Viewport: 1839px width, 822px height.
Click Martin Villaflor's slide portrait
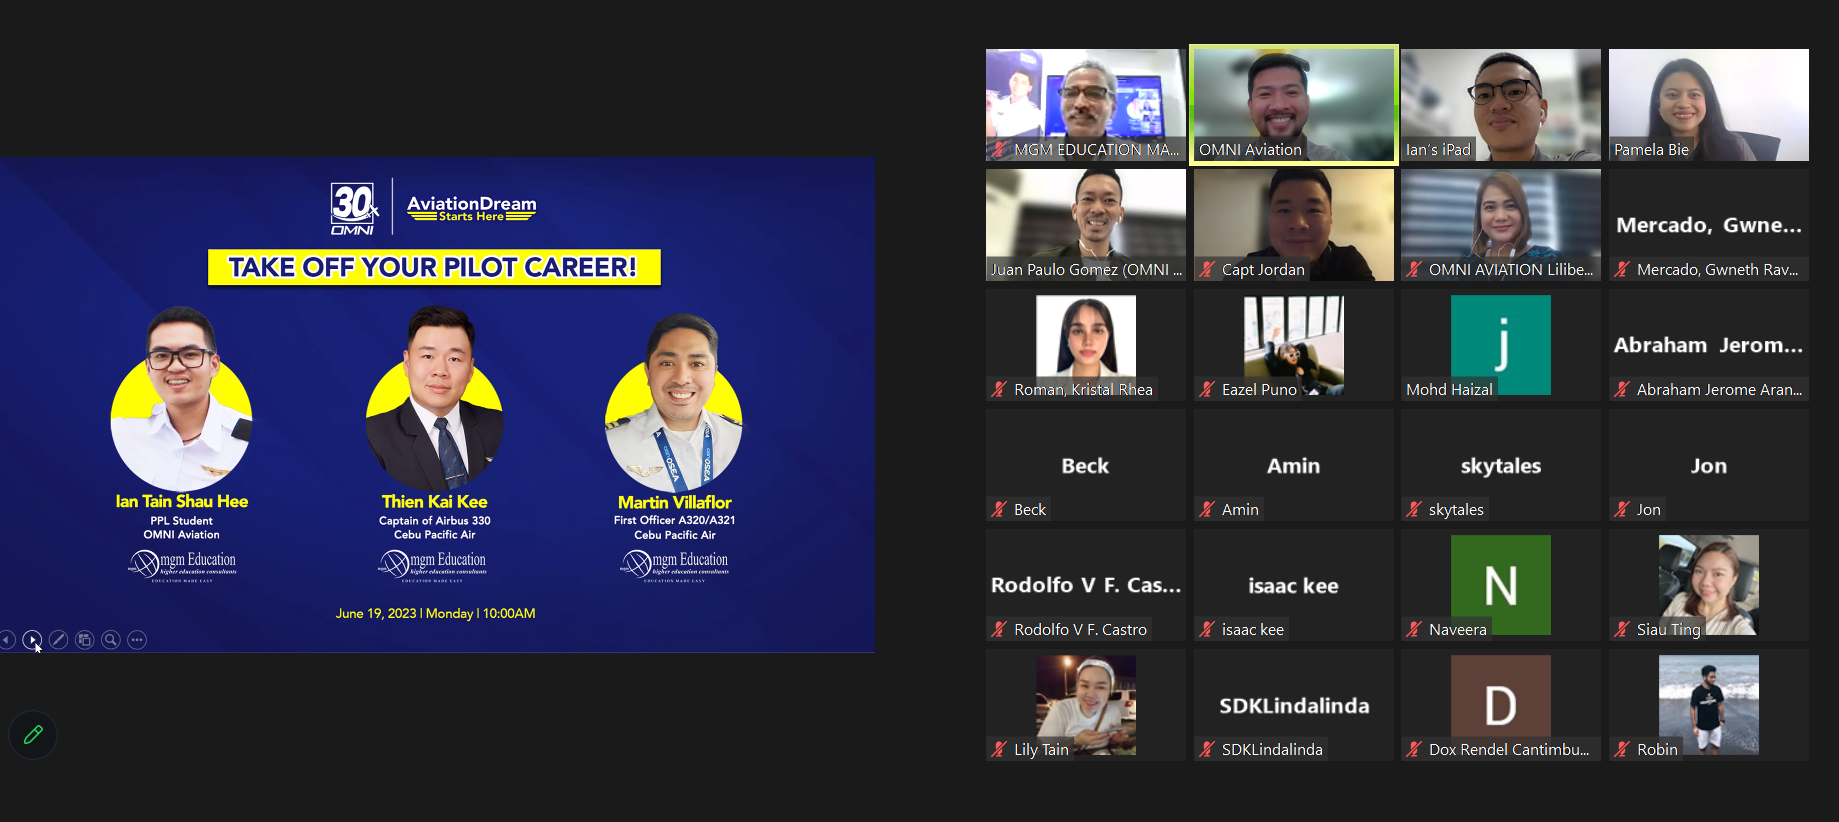[x=675, y=402]
